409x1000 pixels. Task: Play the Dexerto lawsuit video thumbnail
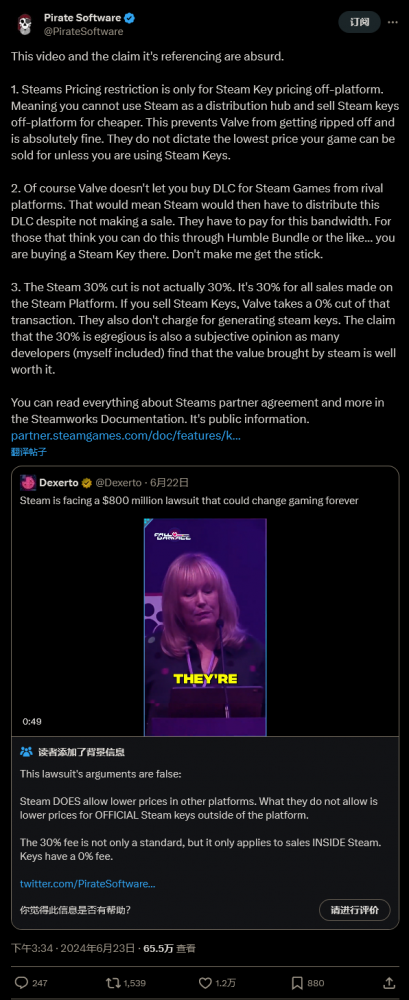coord(205,627)
